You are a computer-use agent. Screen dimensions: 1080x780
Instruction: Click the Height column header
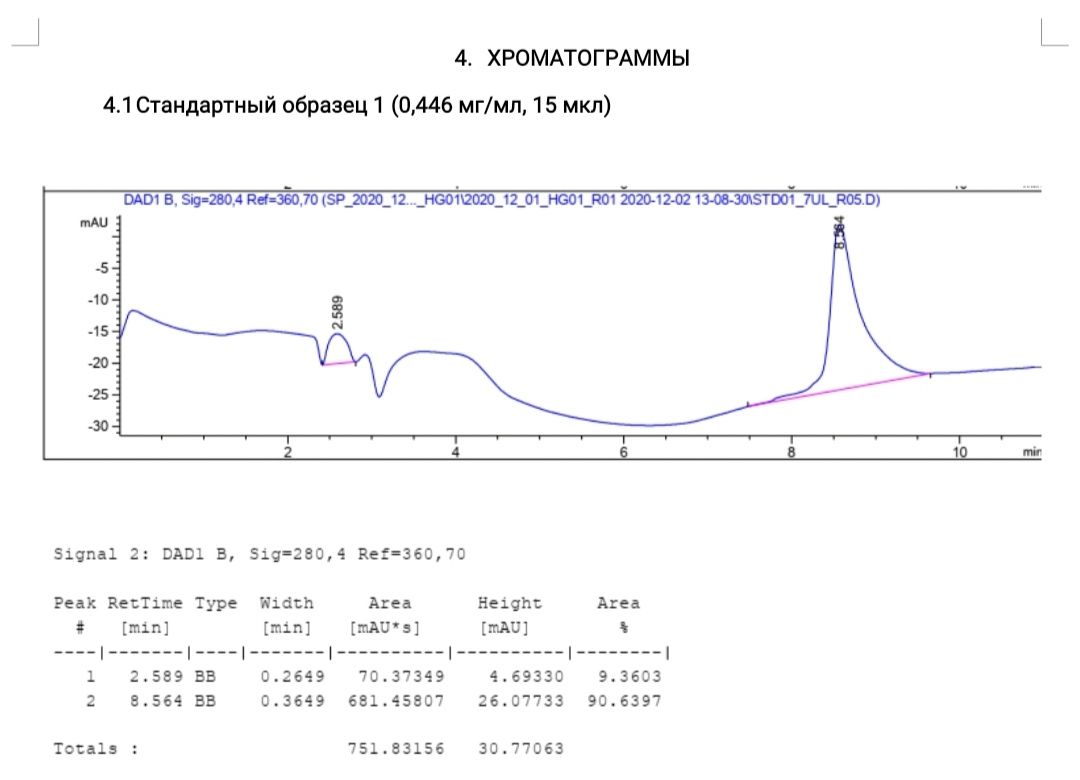[x=509, y=603]
